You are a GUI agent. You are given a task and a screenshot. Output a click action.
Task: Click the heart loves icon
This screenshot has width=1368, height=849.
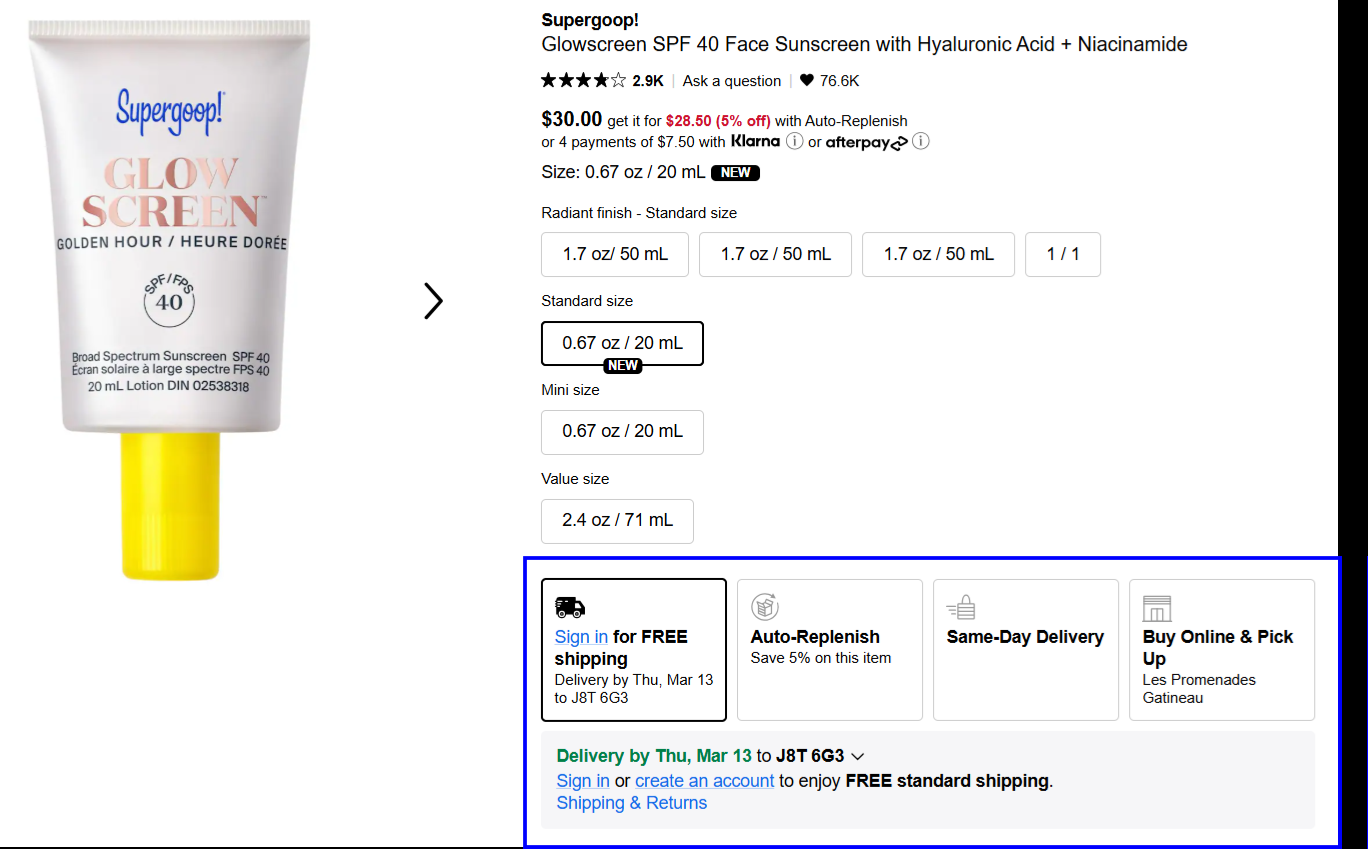806,81
